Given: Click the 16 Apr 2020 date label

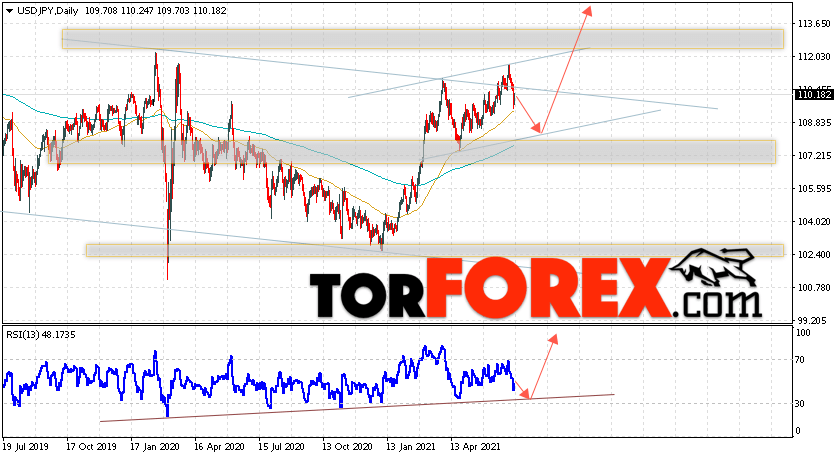Looking at the screenshot, I should coord(219,447).
